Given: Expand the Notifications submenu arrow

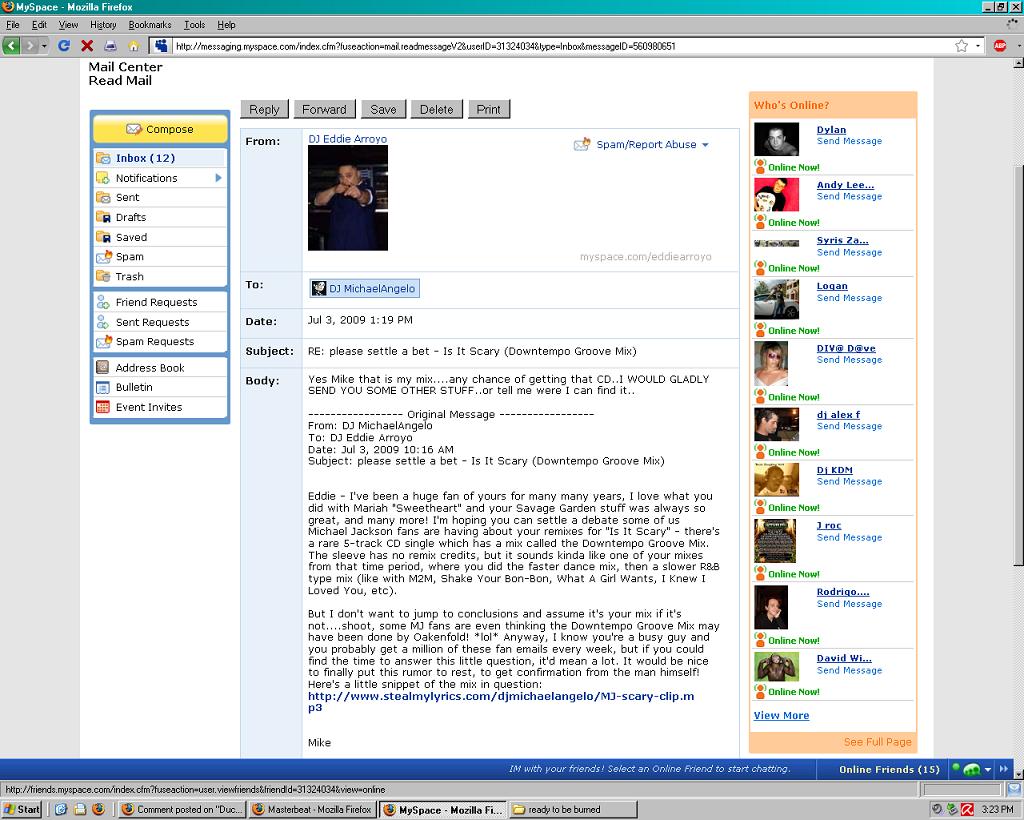Looking at the screenshot, I should (x=218, y=178).
